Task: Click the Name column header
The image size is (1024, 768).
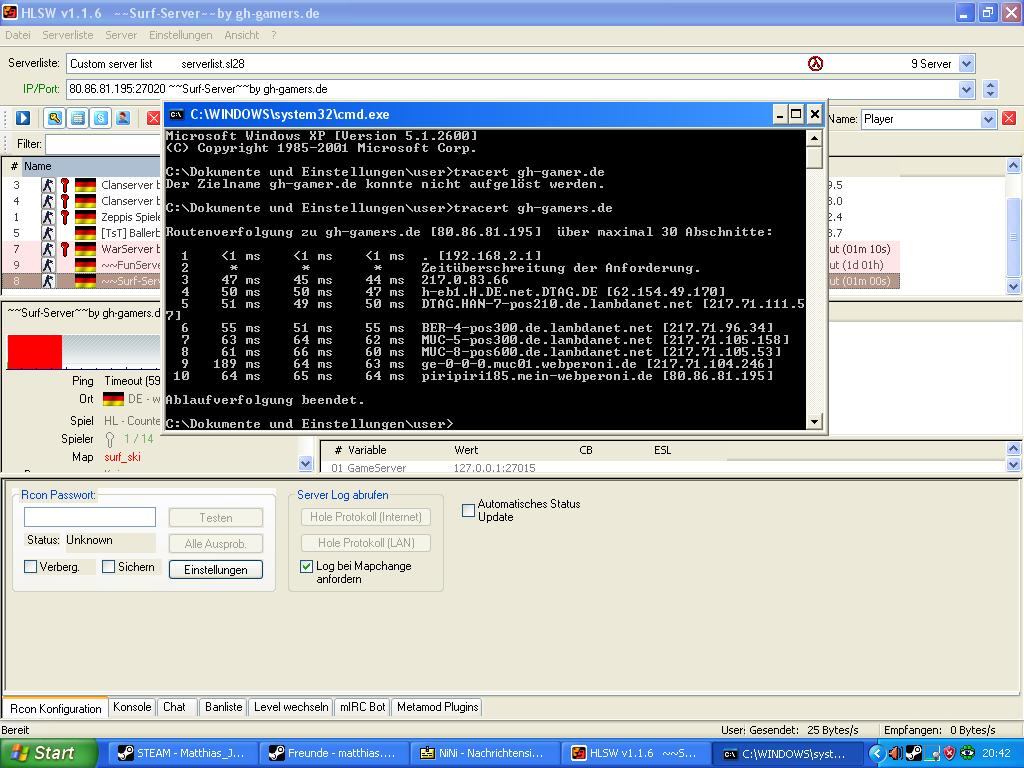Action: click(91, 166)
